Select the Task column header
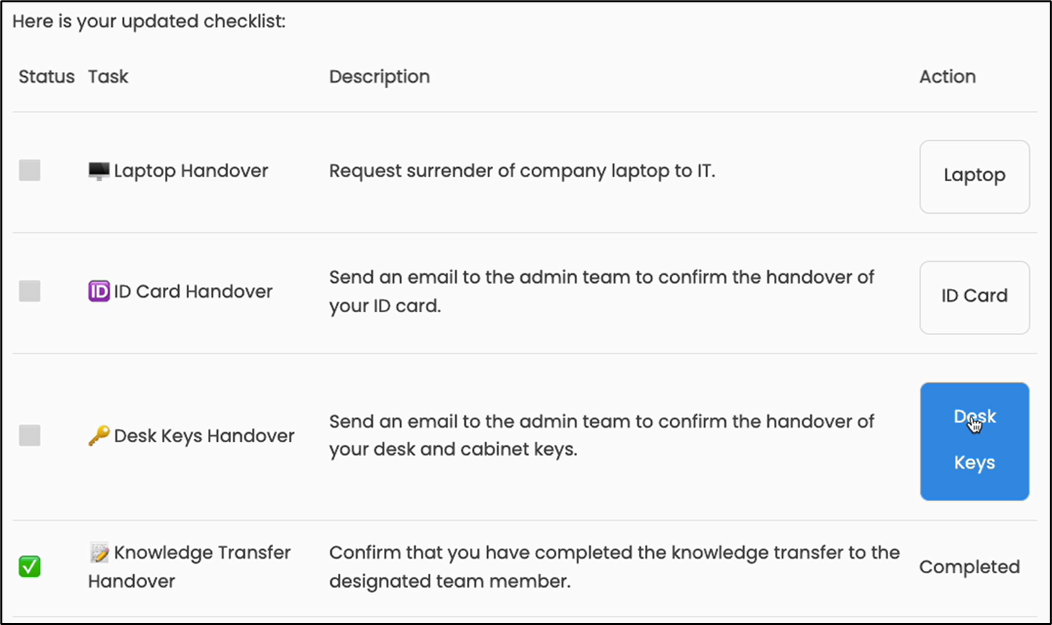 click(x=108, y=77)
